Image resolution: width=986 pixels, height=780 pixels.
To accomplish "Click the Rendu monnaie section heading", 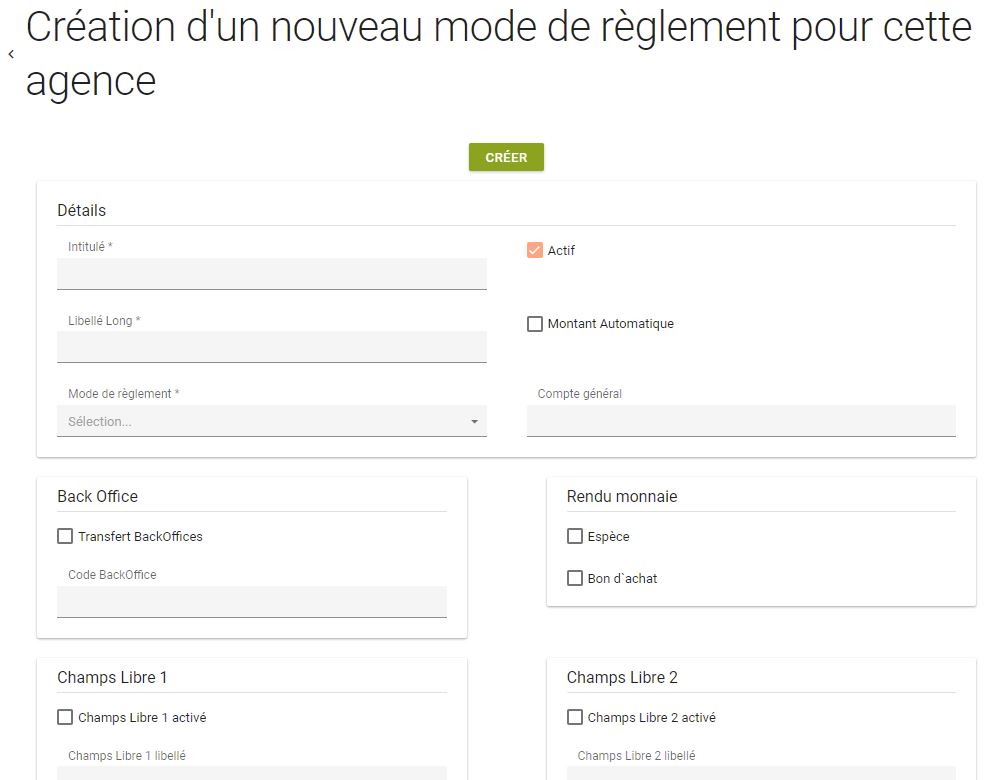I will (x=622, y=496).
